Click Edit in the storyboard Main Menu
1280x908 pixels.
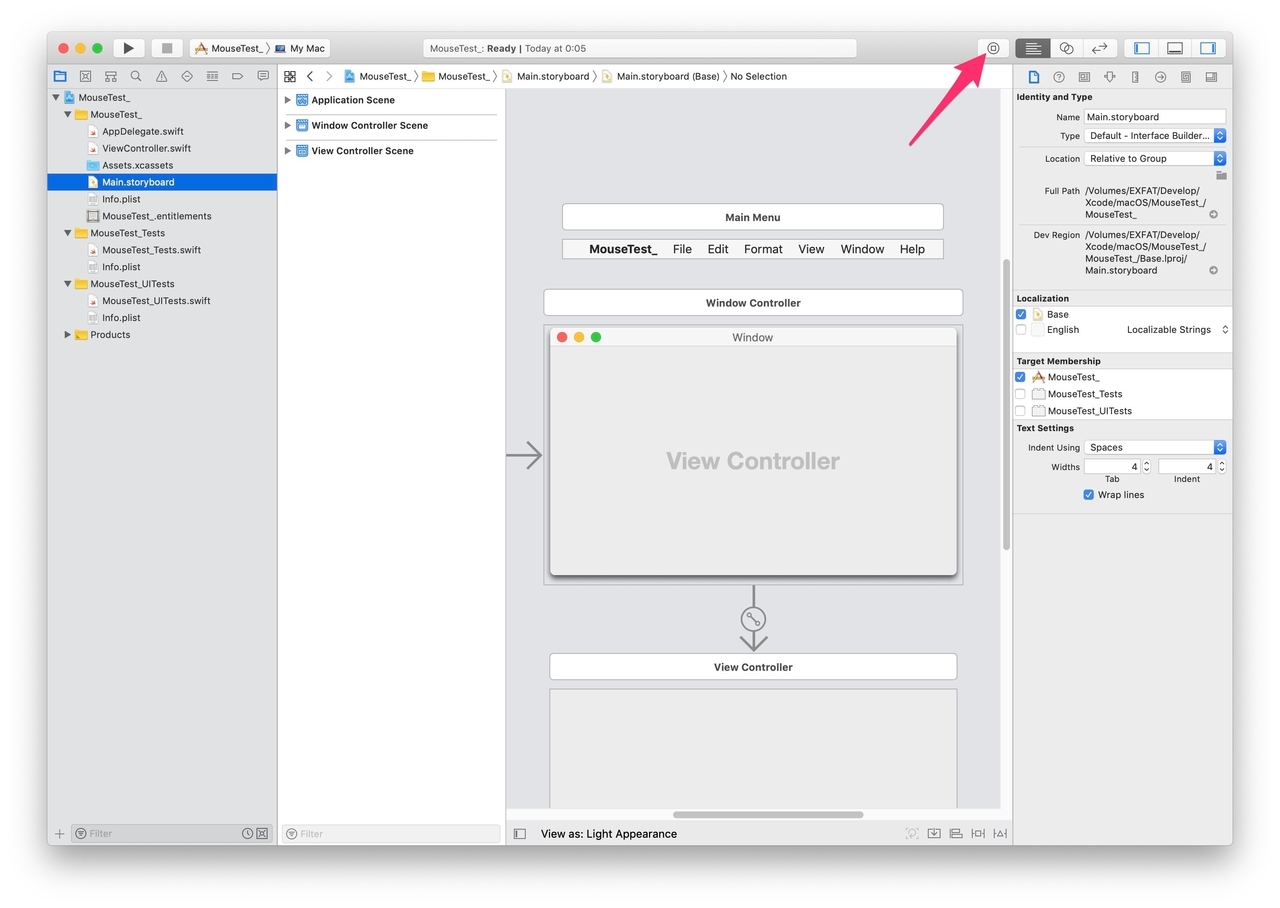[718, 249]
